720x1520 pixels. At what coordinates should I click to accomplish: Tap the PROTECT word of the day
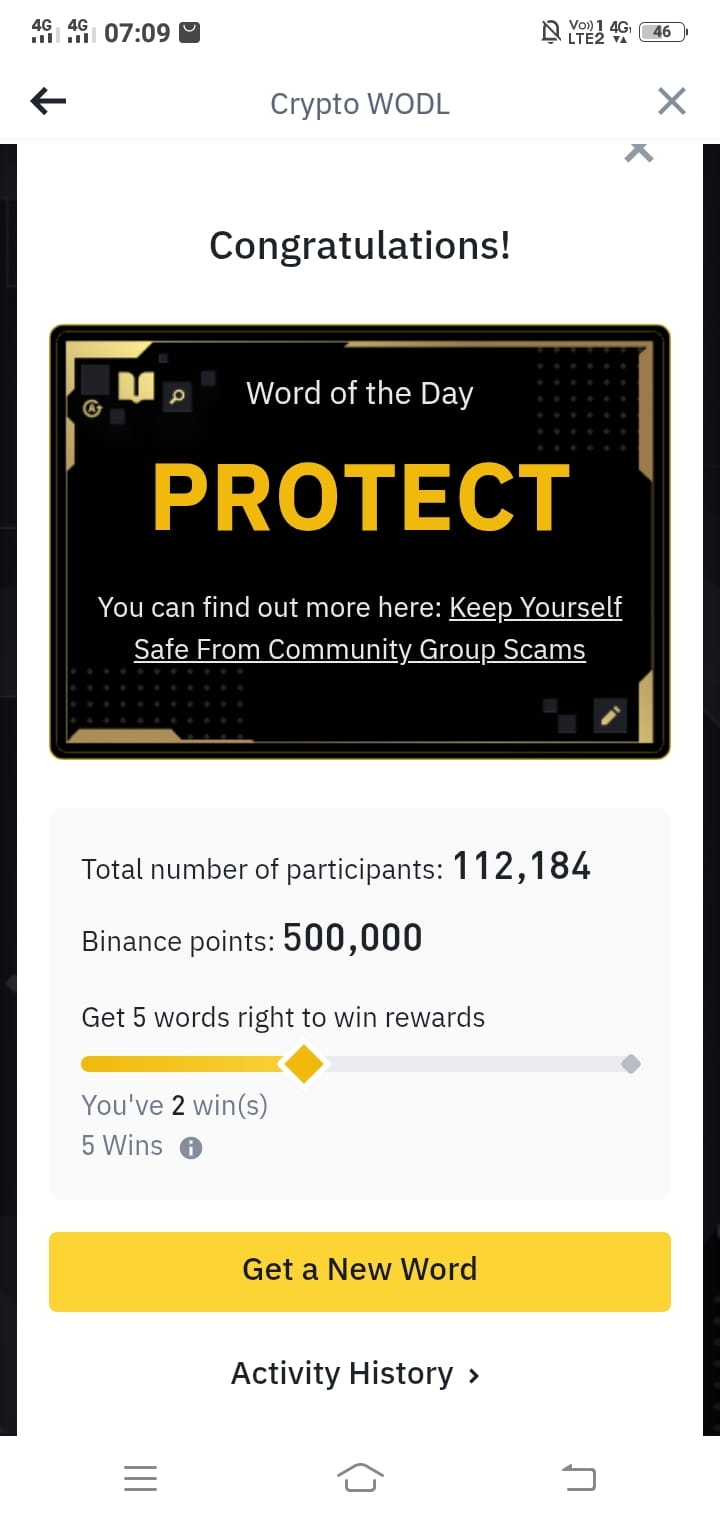point(360,498)
